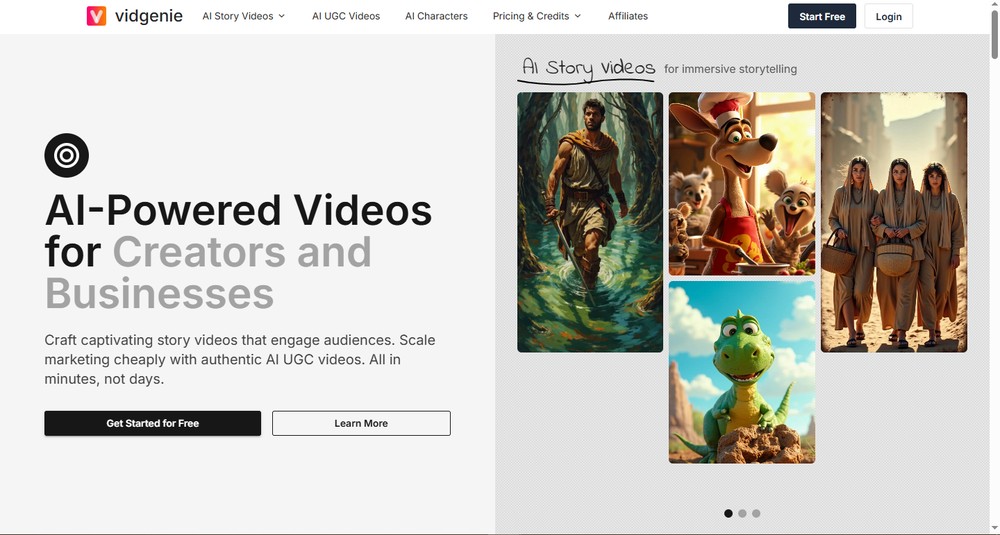Open the three robed women thumbnail
This screenshot has height=535, width=1000.
click(894, 222)
